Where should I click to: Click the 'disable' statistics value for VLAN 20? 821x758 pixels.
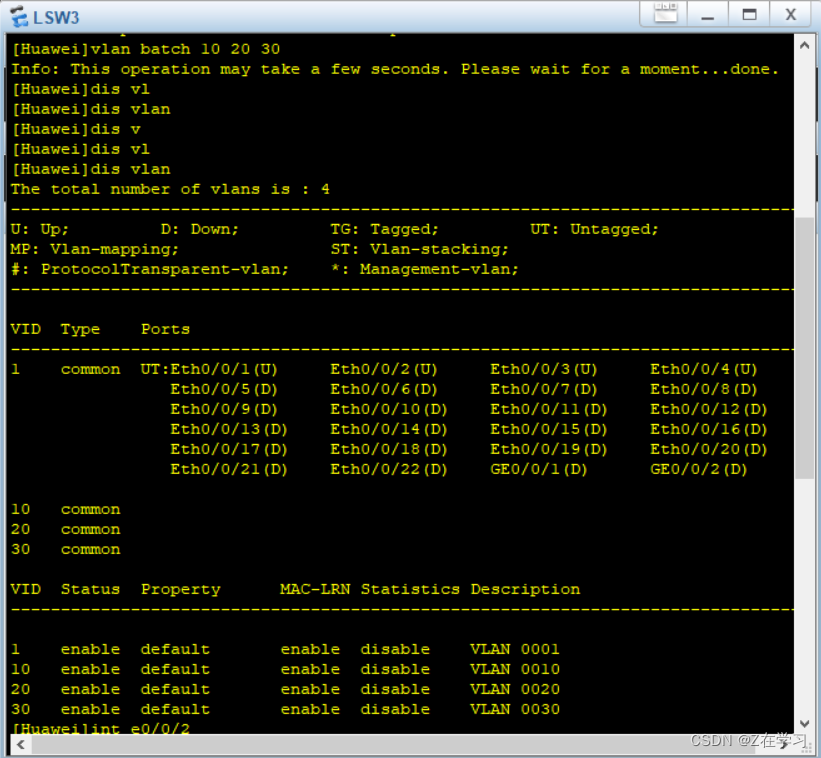[x=395, y=689]
